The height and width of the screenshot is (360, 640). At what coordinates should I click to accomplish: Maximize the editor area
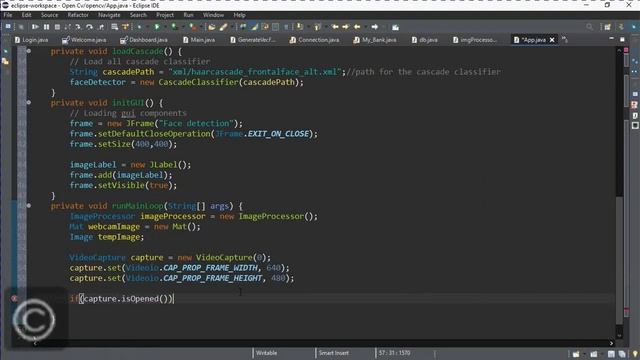click(x=622, y=39)
